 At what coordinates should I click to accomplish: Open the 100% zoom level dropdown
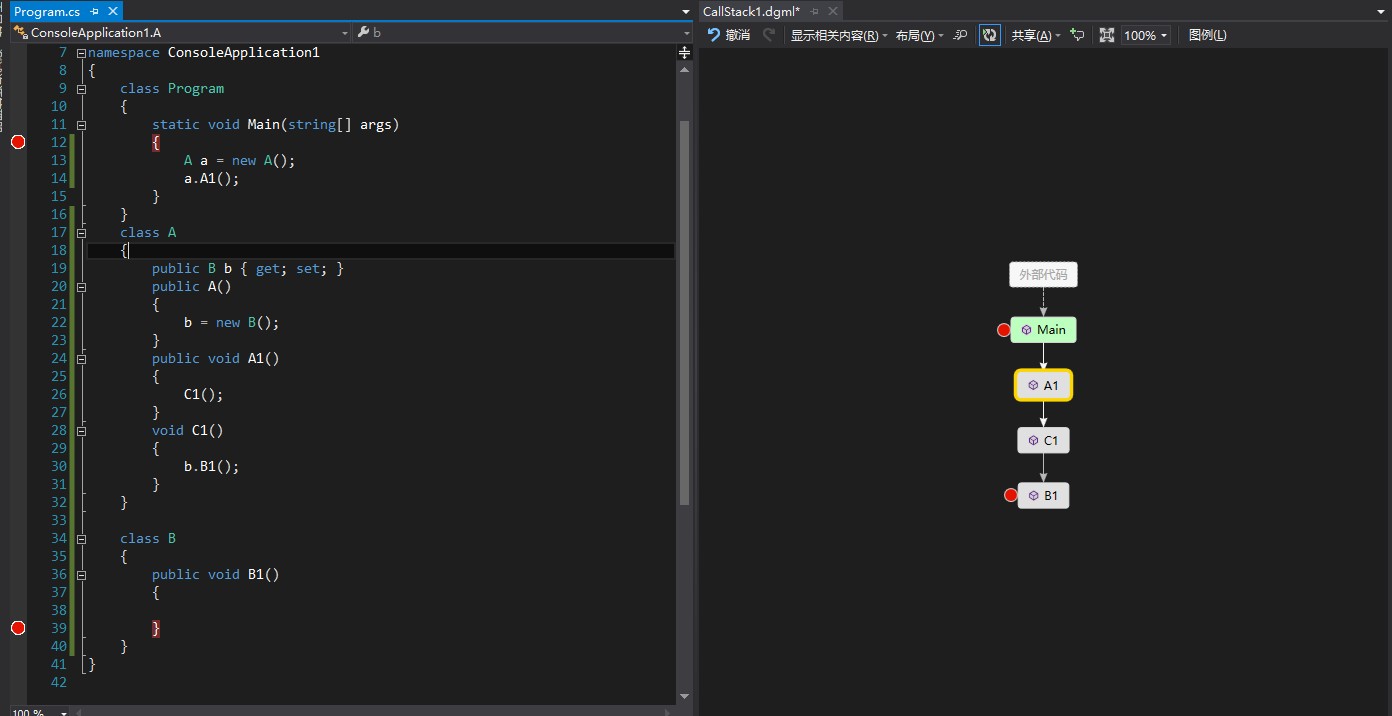1145,35
